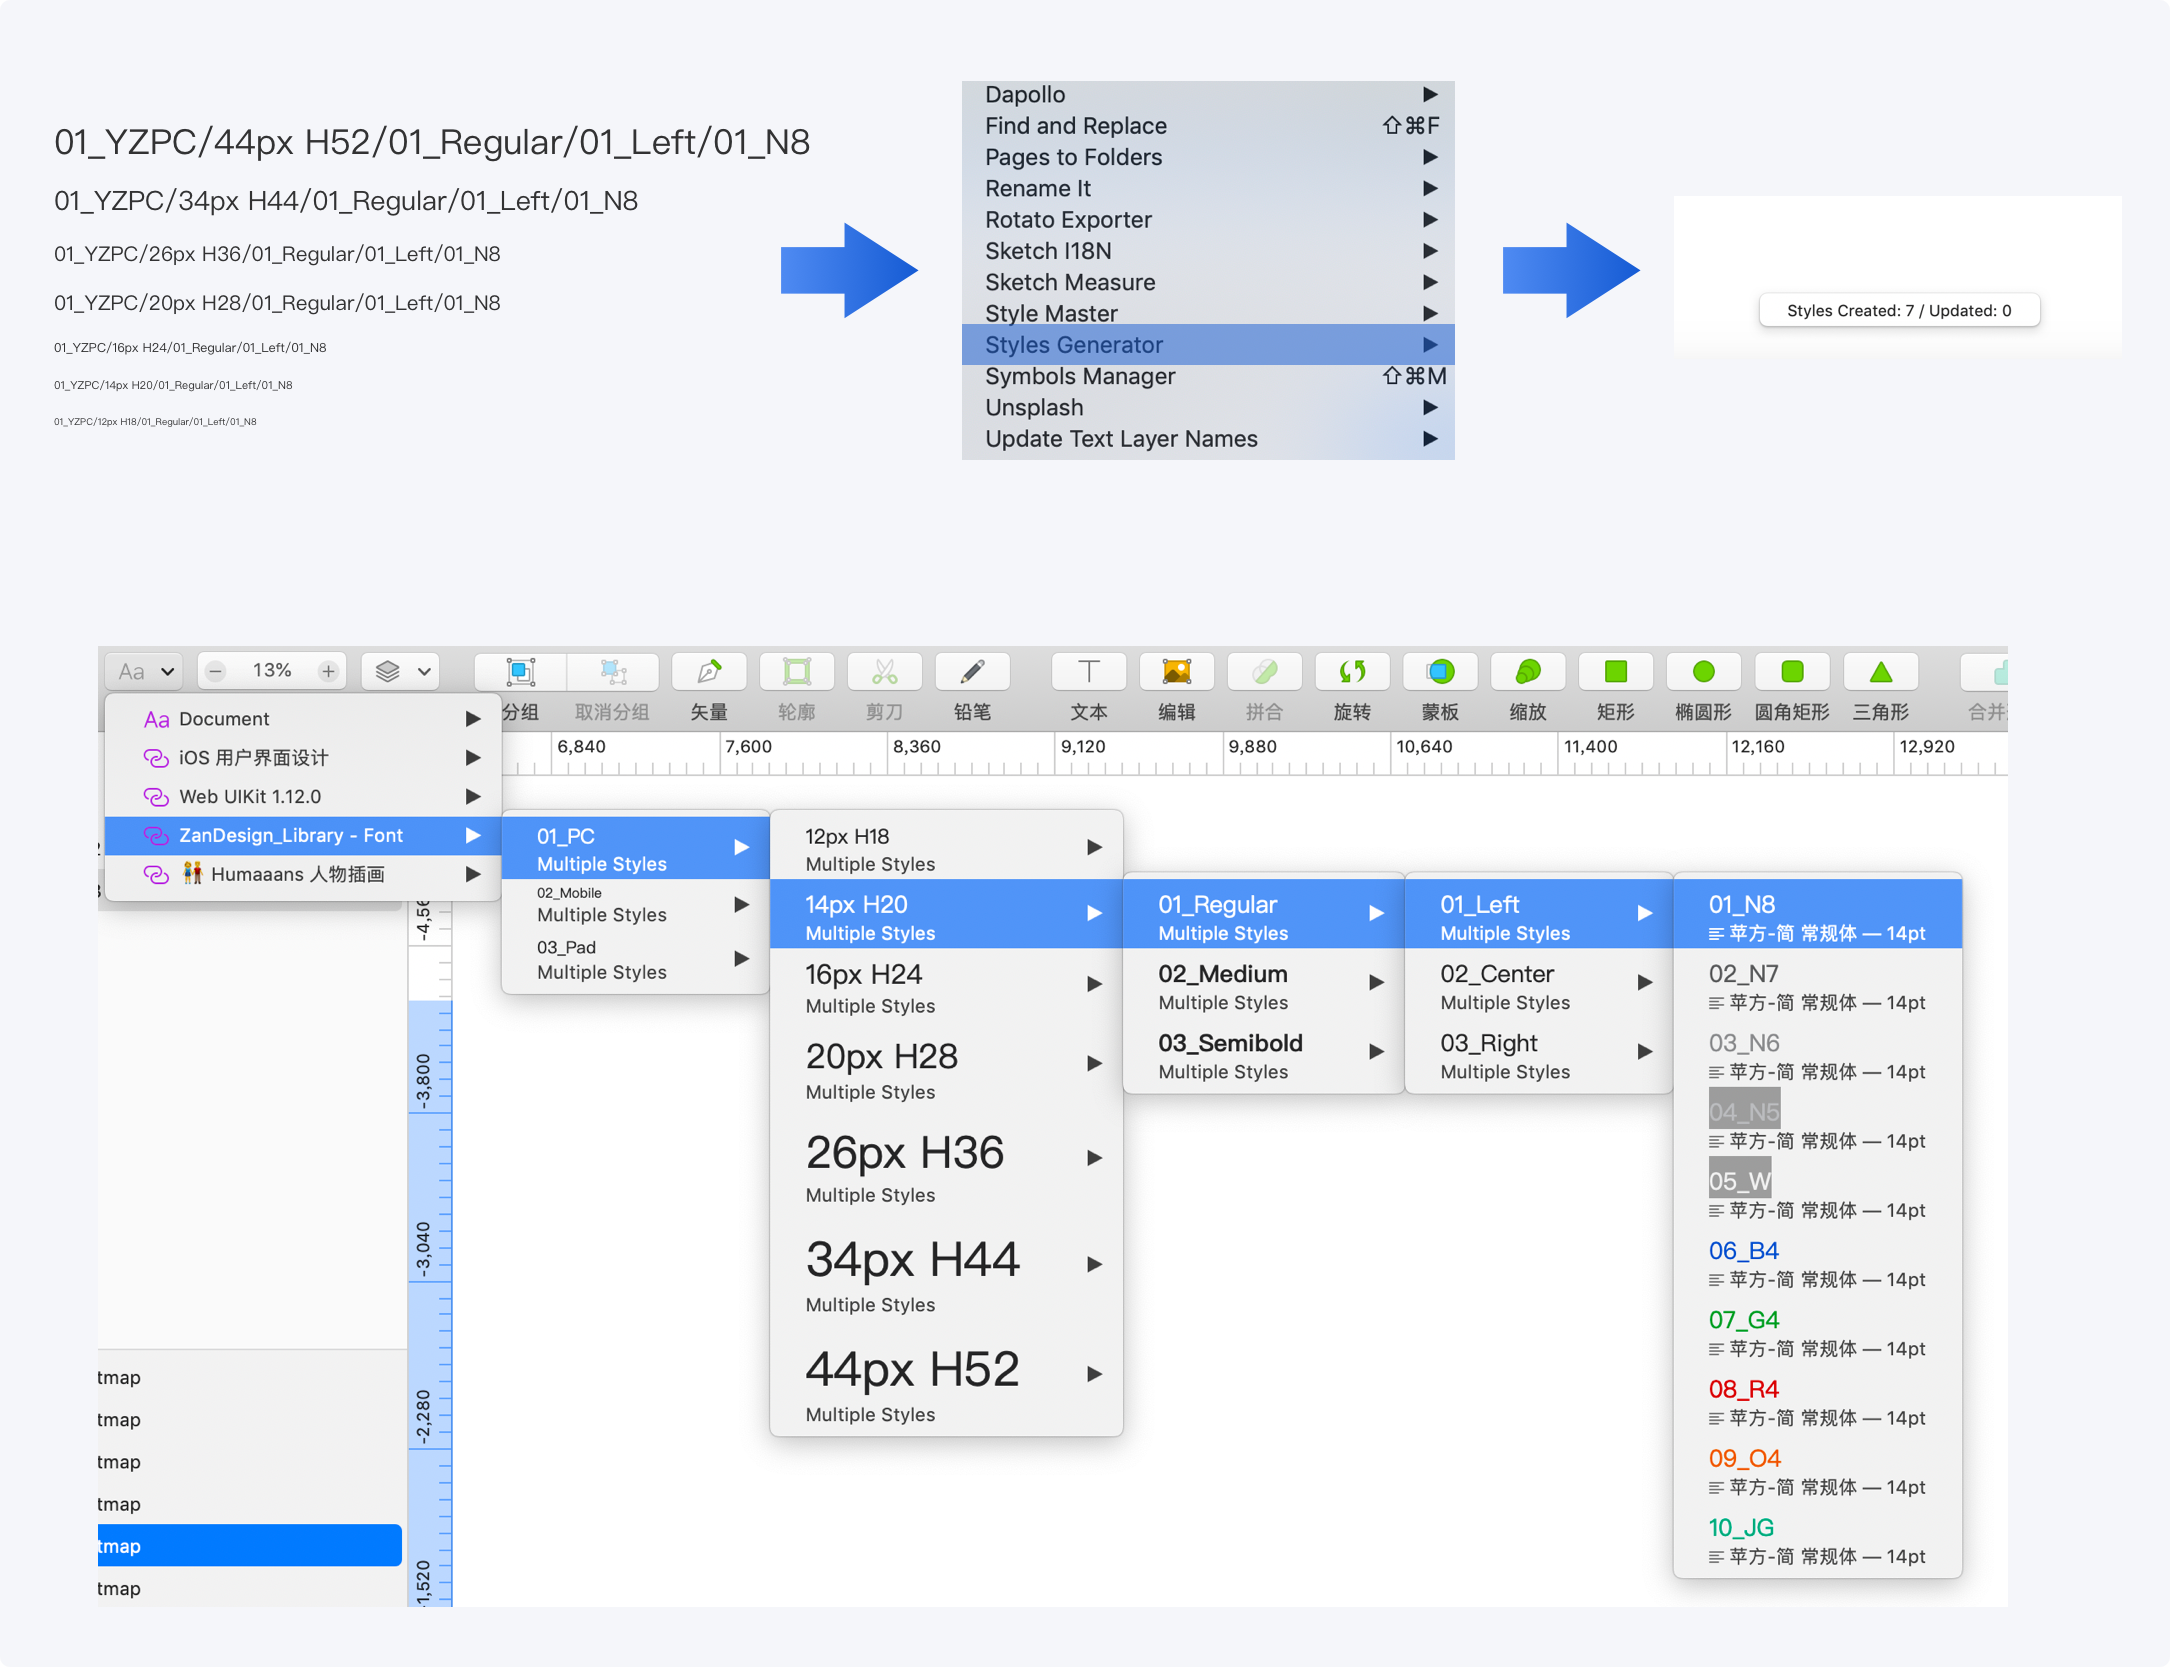Click the Rotate tool icon
Image resolution: width=2170 pixels, height=1667 pixels.
1352,671
